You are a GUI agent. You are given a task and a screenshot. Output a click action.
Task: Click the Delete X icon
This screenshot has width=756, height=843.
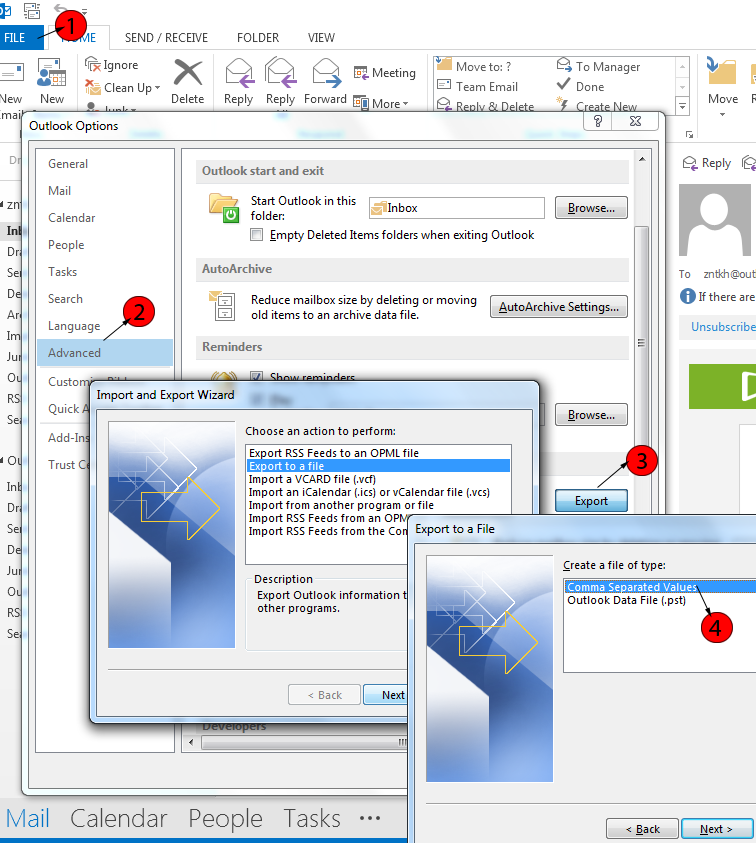pos(188,73)
